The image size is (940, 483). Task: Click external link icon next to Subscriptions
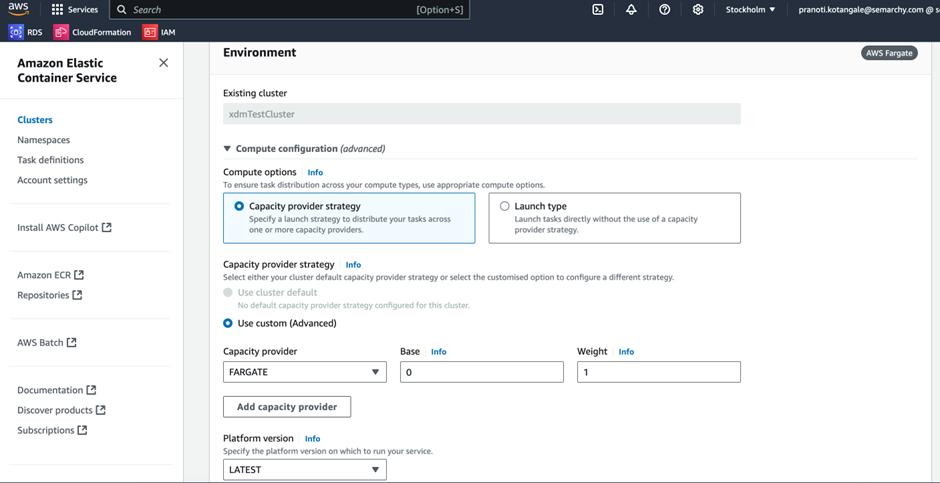82,430
